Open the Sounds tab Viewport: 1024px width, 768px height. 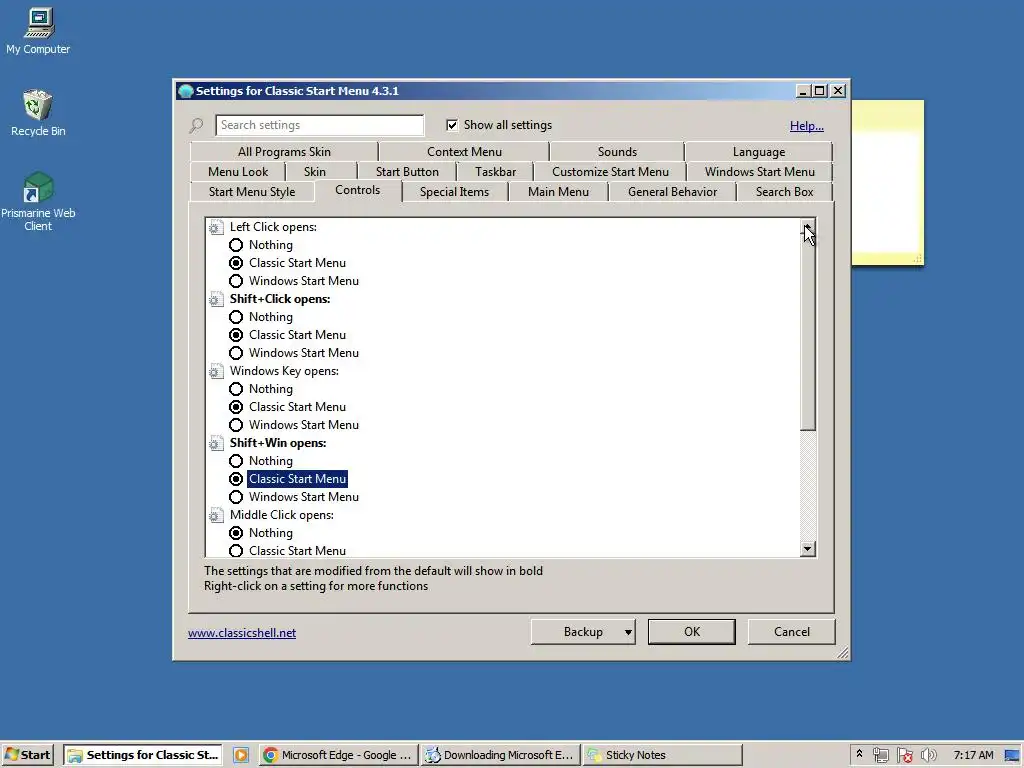click(617, 152)
